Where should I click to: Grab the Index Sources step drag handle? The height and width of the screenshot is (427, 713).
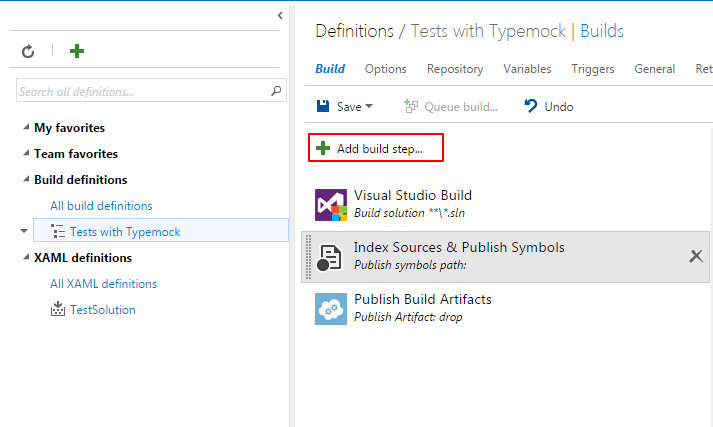[x=308, y=257]
